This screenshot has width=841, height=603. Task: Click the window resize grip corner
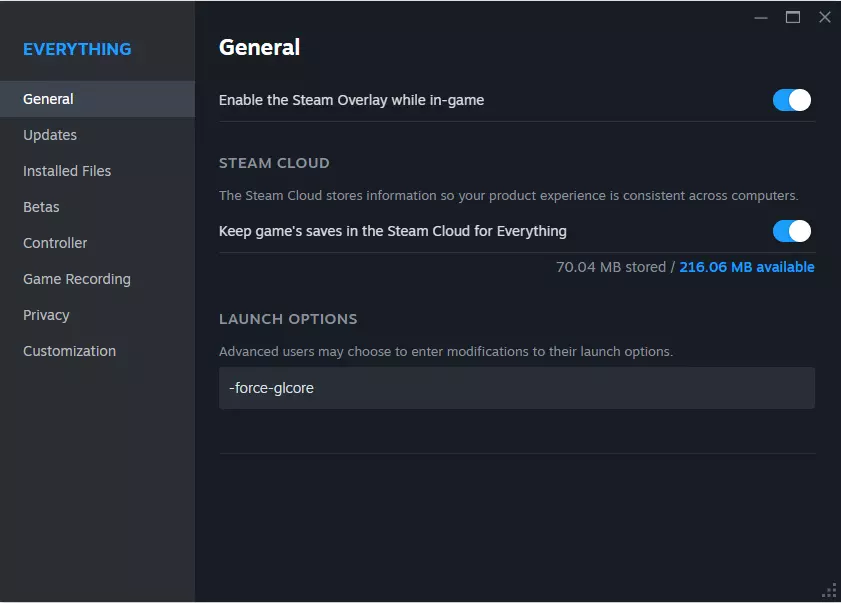[829, 591]
